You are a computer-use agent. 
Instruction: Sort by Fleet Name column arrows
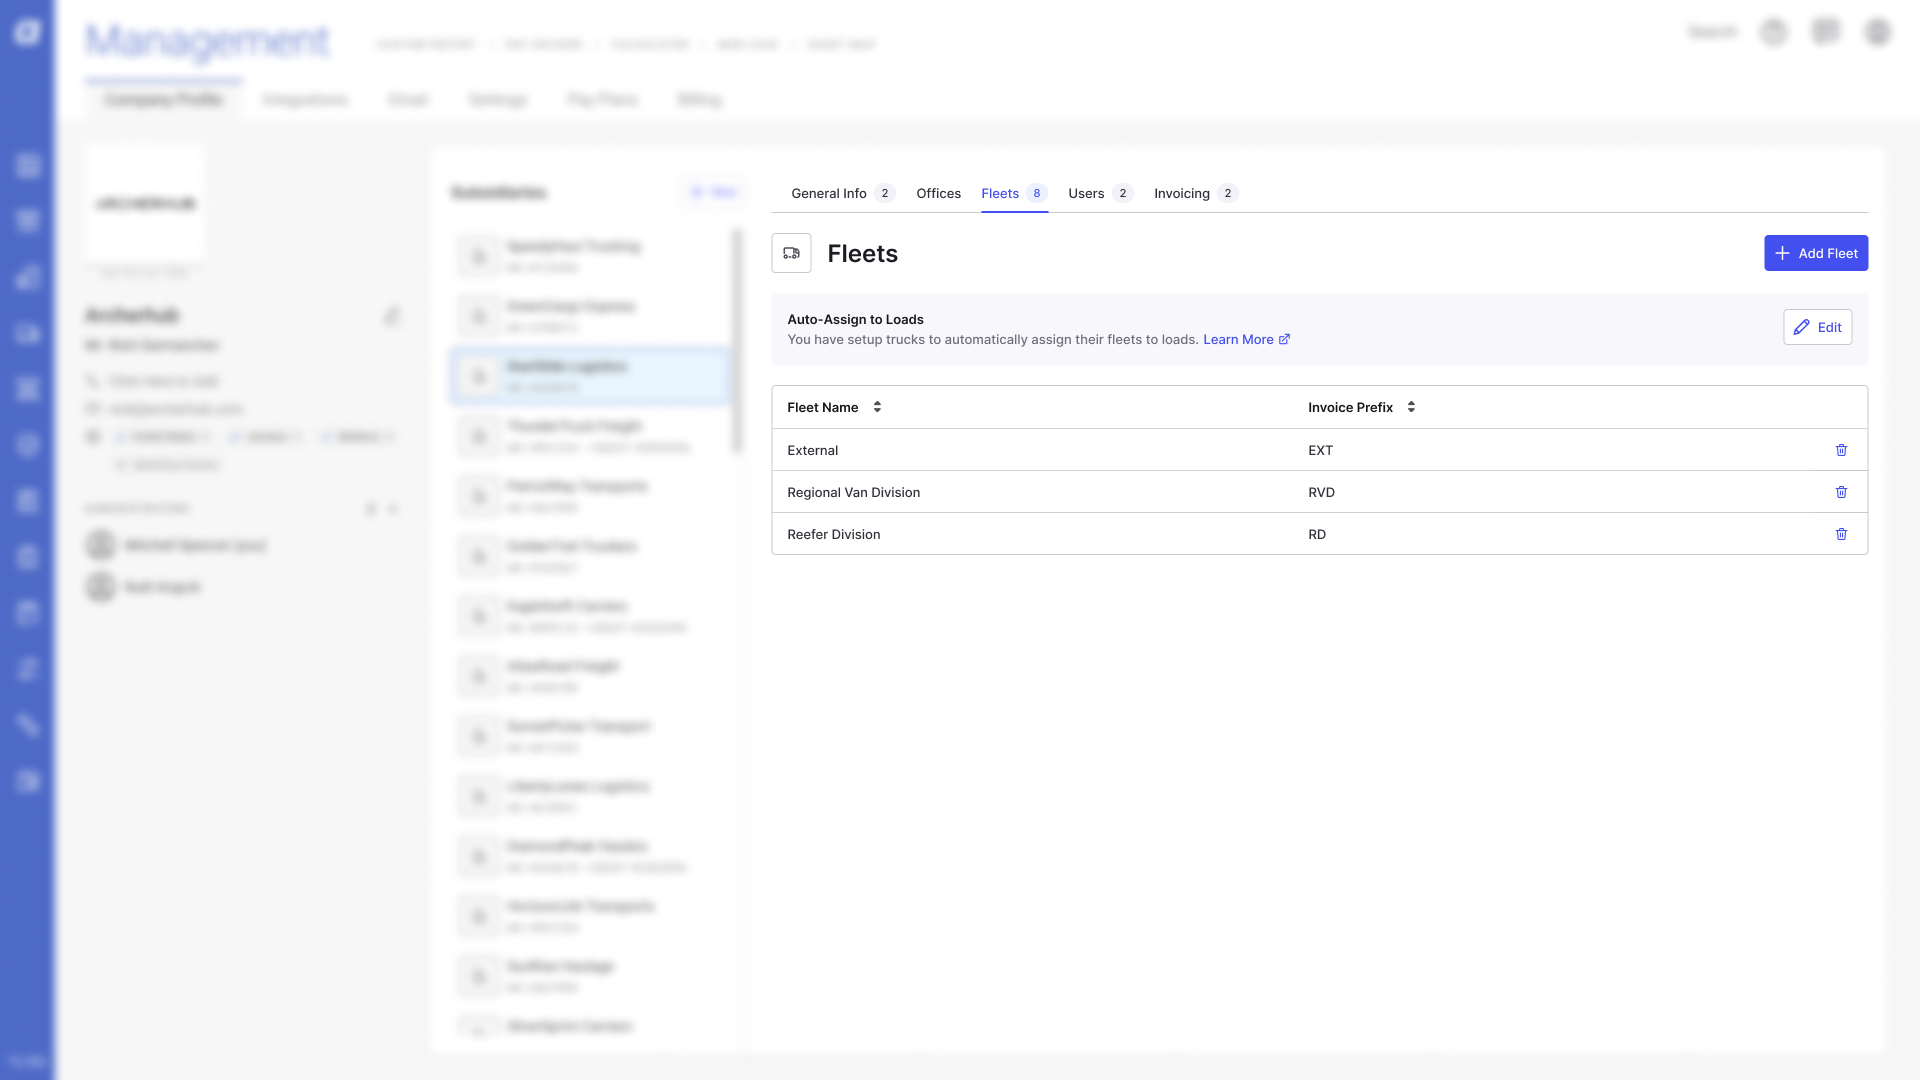(877, 407)
